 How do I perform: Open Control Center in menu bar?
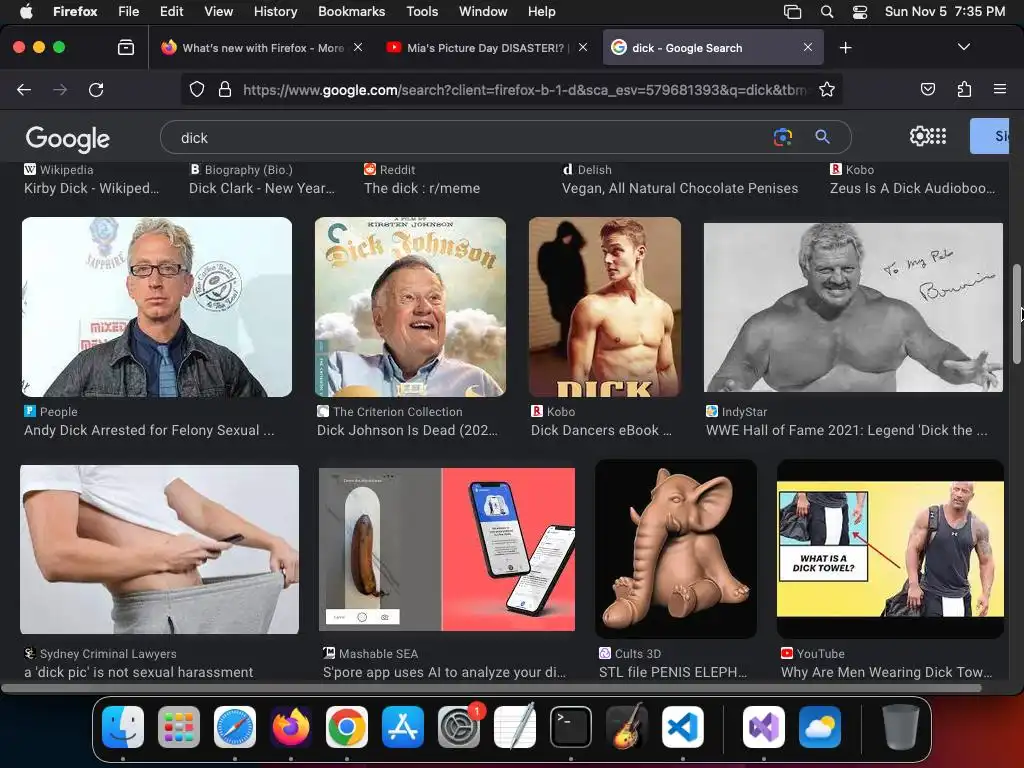tap(860, 11)
